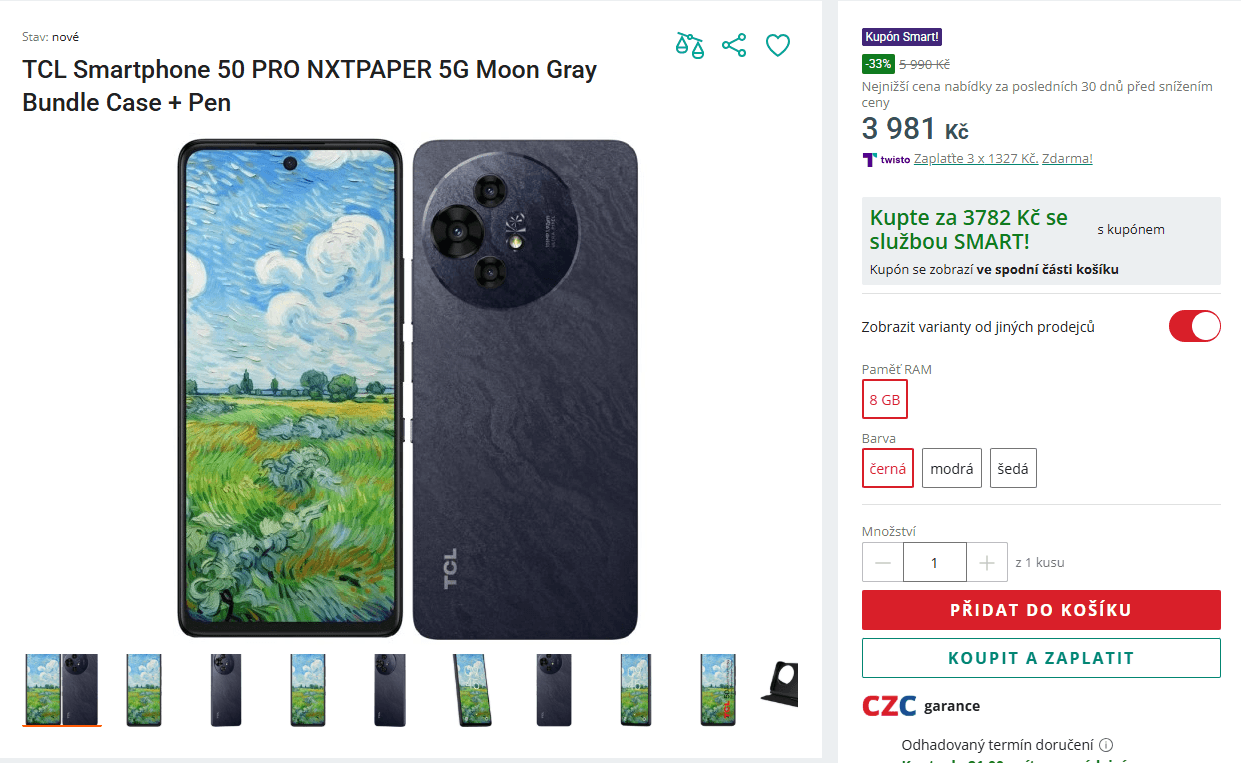1241x763 pixels.
Task: Choose the modrá color variant
Action: (x=951, y=467)
